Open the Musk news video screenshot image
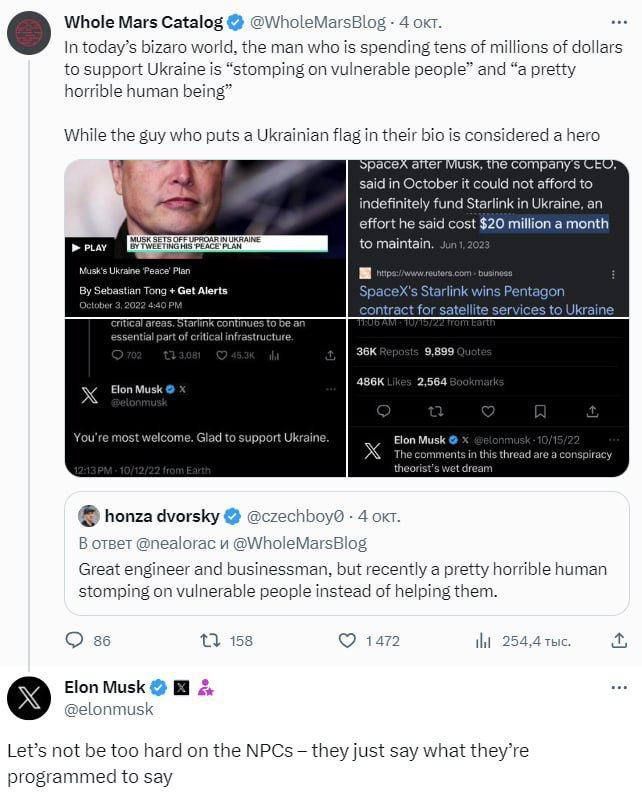The height and width of the screenshot is (794, 642). (x=204, y=239)
